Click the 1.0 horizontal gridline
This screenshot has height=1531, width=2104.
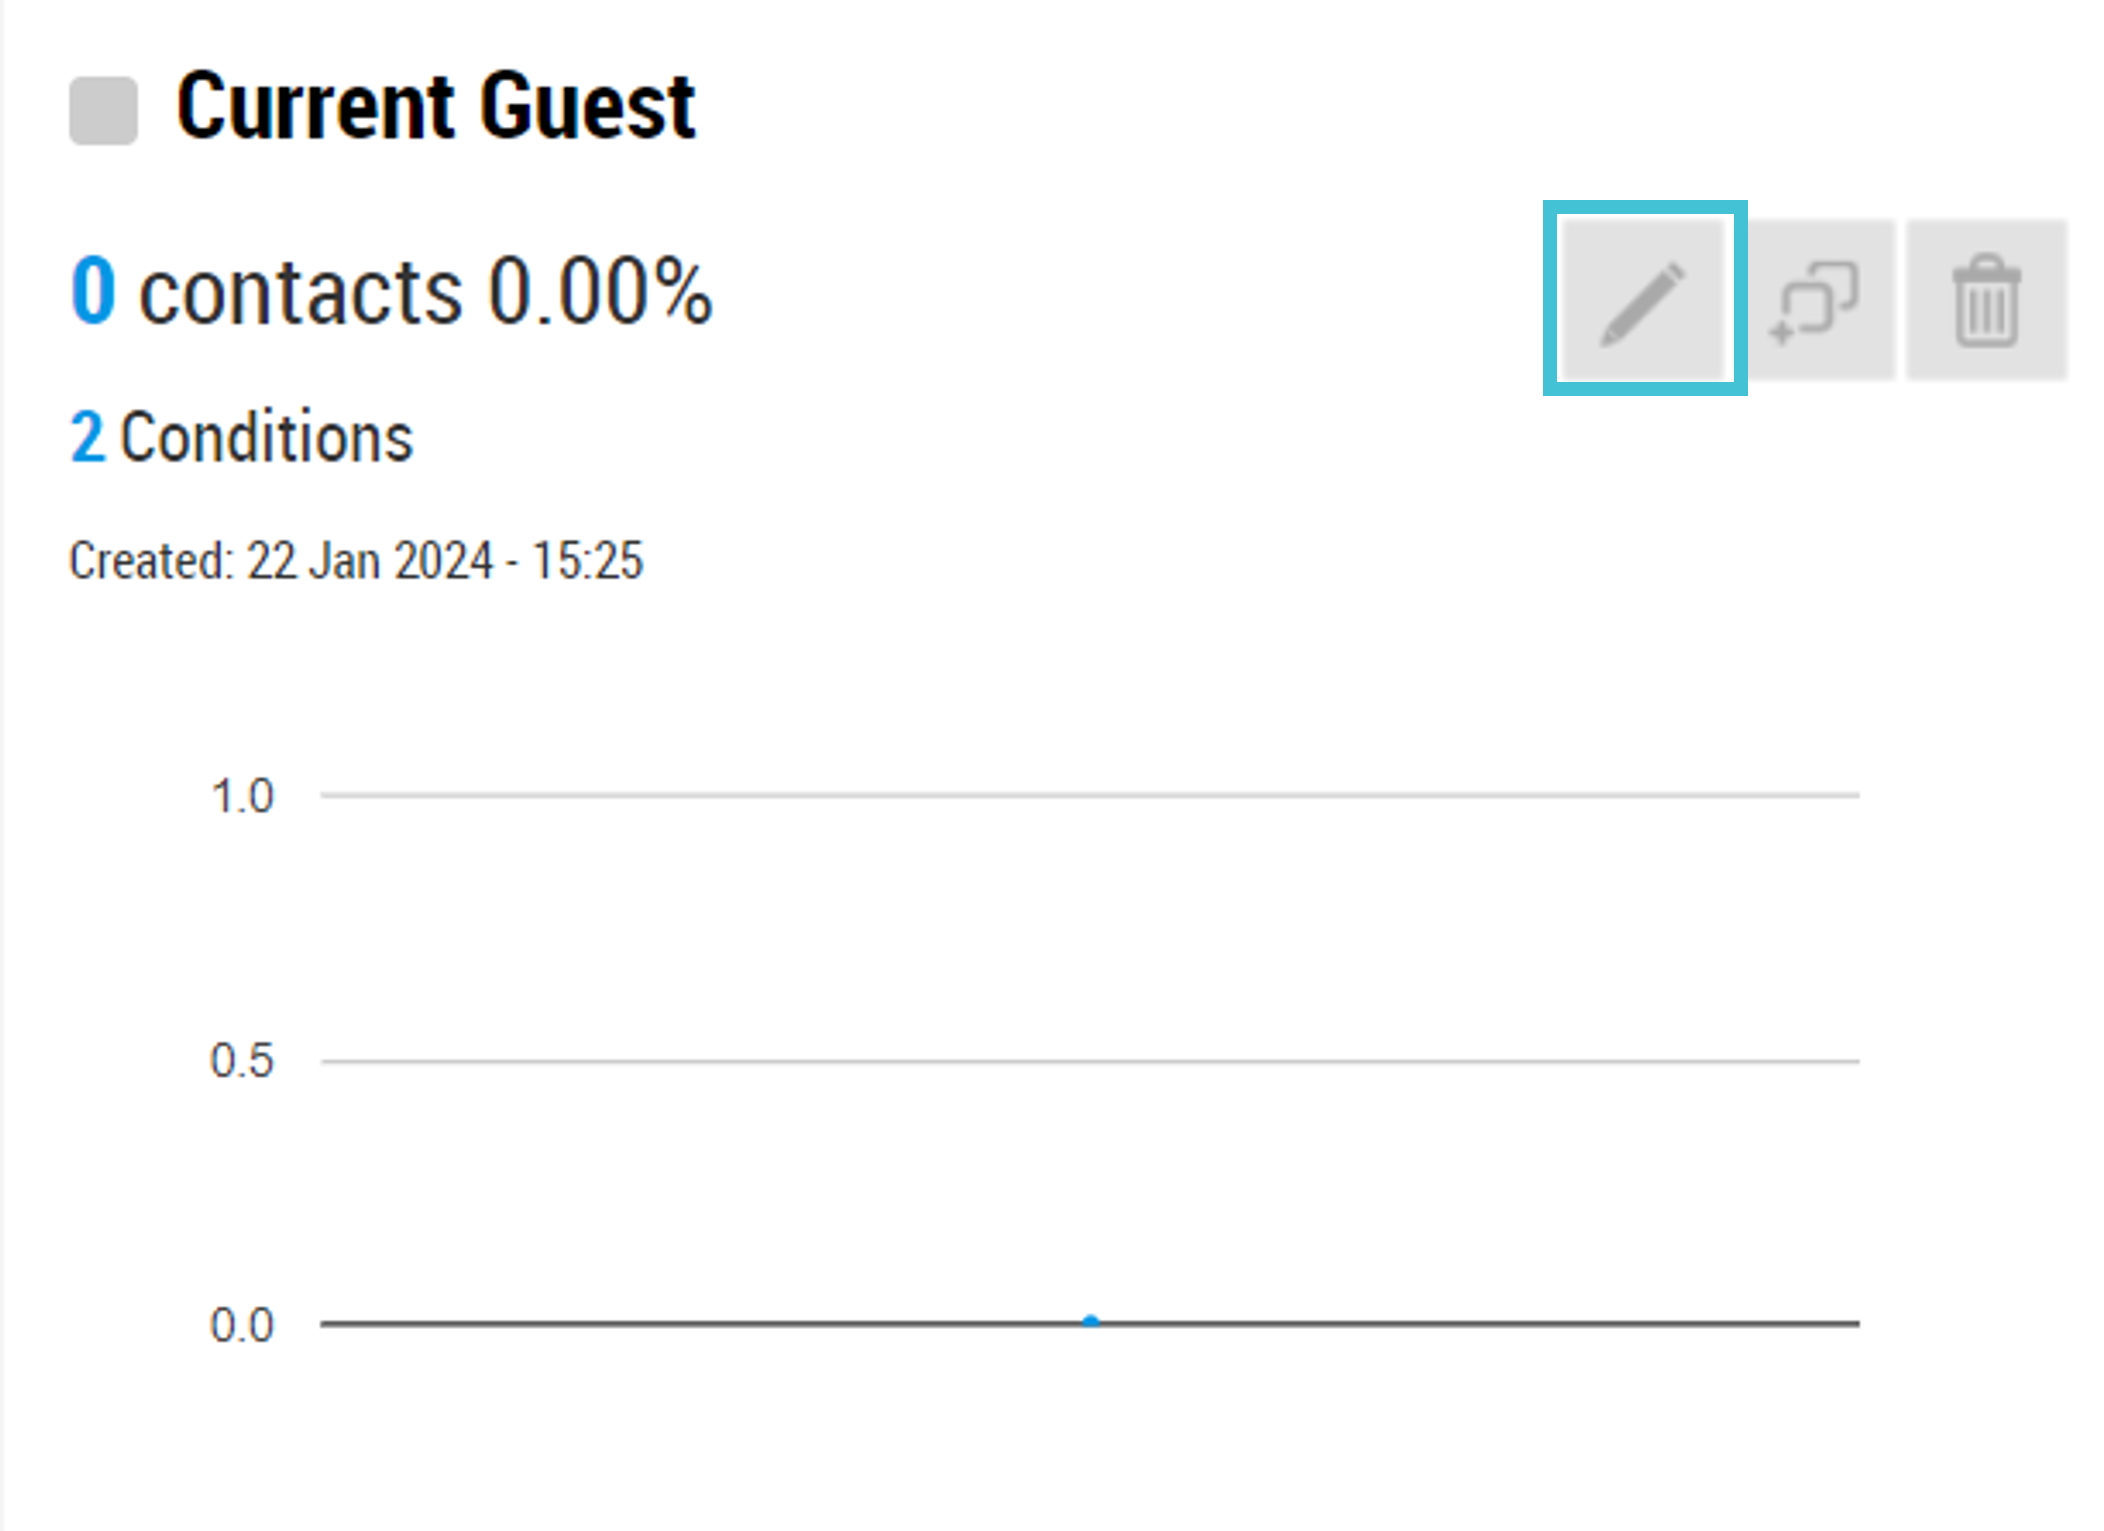pyautogui.click(x=1090, y=795)
